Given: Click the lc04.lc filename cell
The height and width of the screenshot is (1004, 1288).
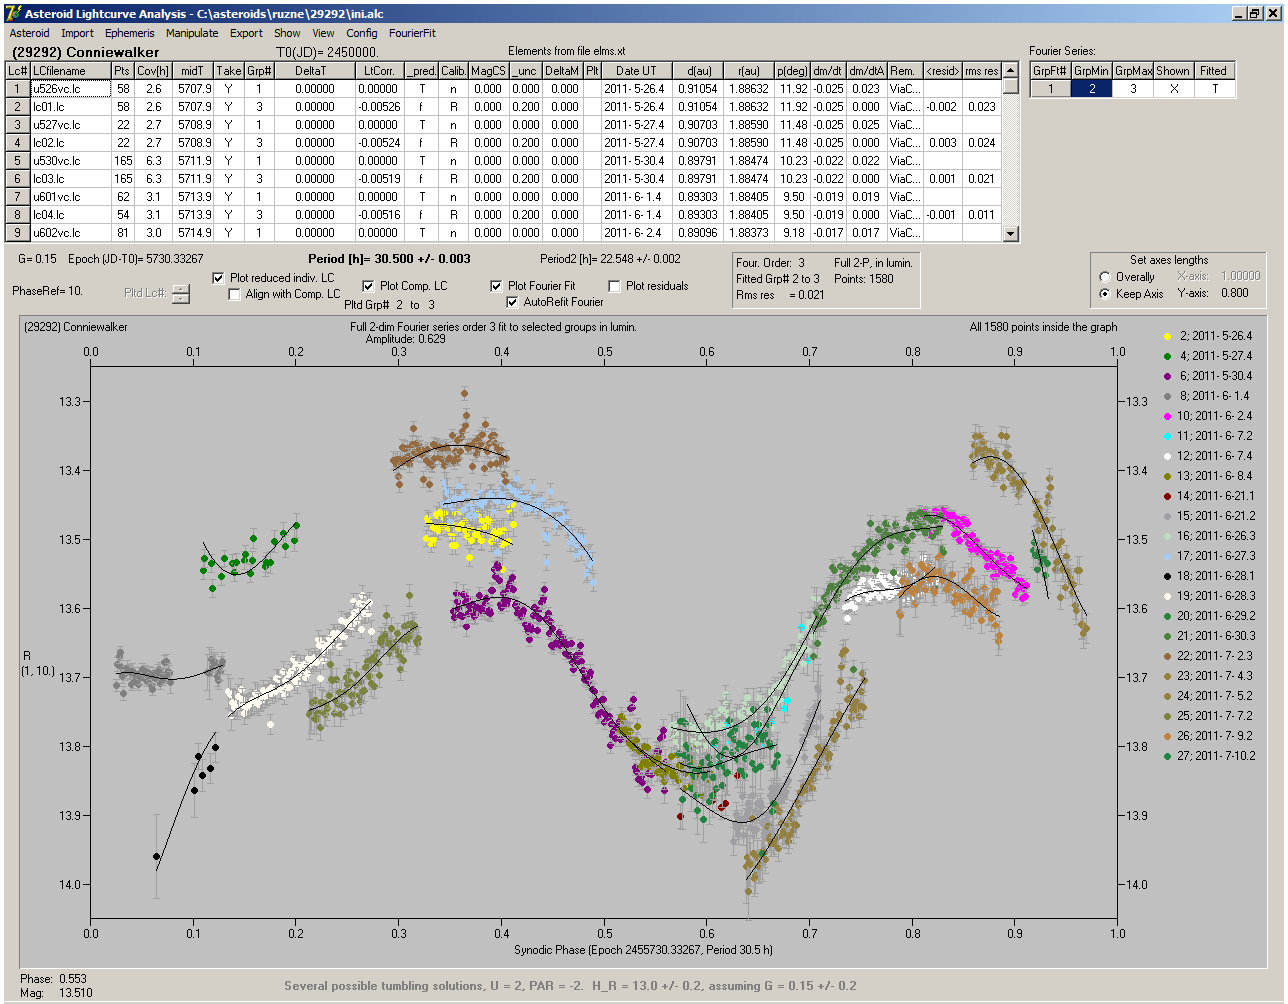Looking at the screenshot, I should [x=71, y=215].
